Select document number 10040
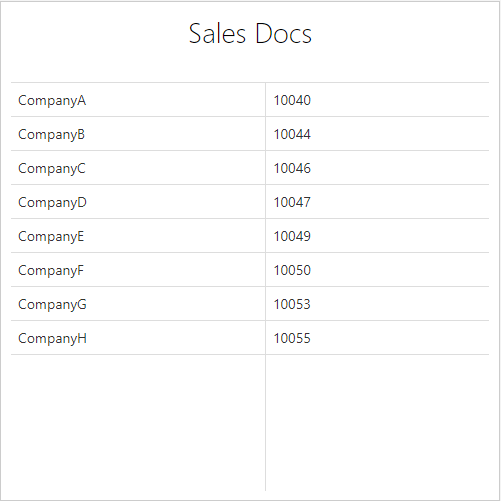This screenshot has height=501, width=501. 292,100
